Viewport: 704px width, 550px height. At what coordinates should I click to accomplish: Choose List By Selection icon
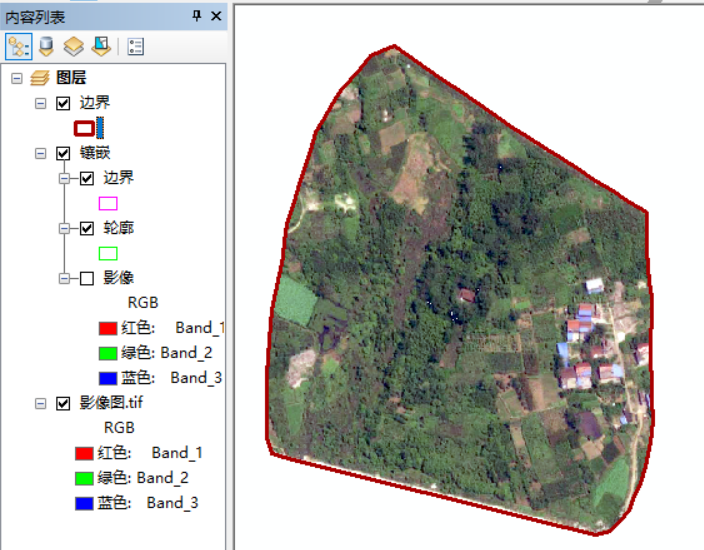(x=100, y=46)
